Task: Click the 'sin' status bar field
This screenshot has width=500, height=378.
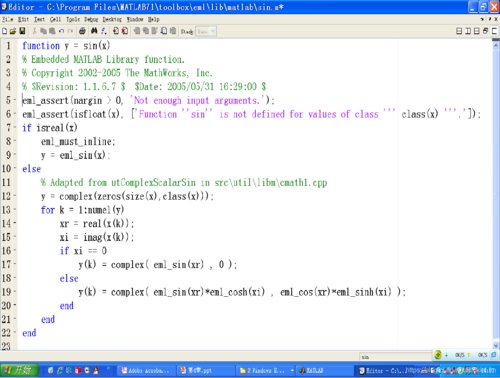Action: 395,357
